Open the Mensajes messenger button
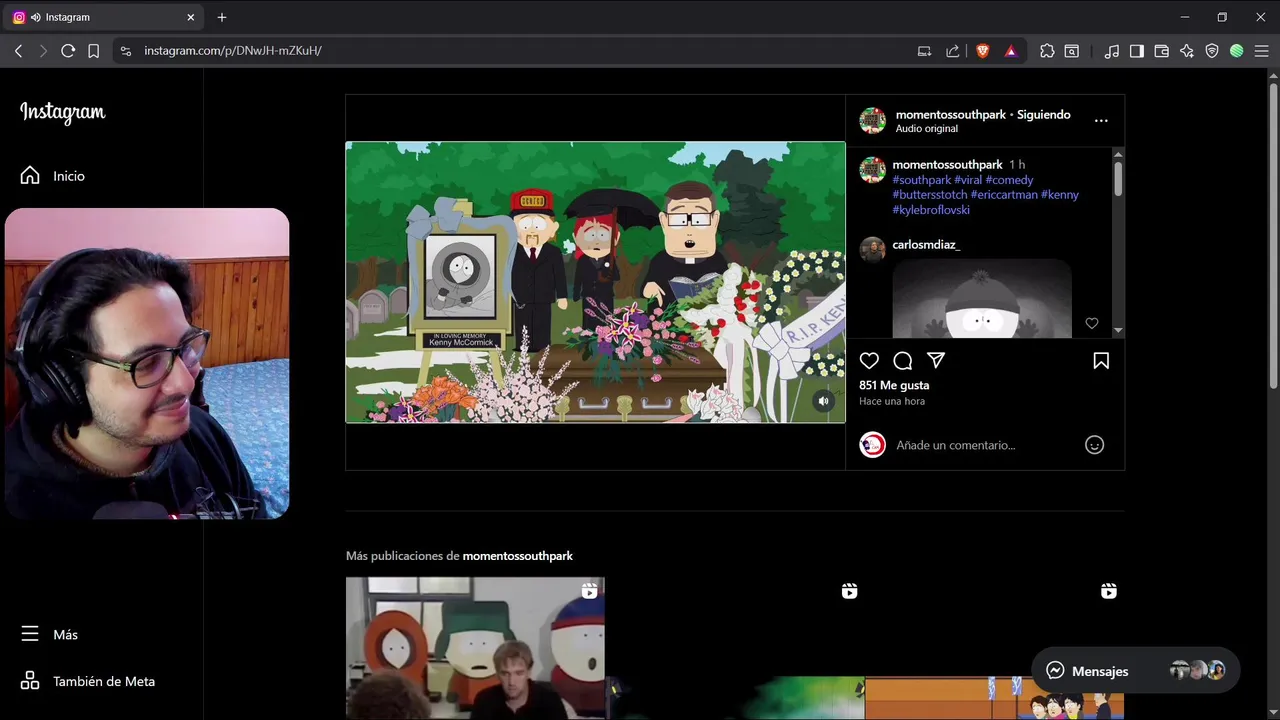The height and width of the screenshot is (720, 1280). [x=1135, y=671]
